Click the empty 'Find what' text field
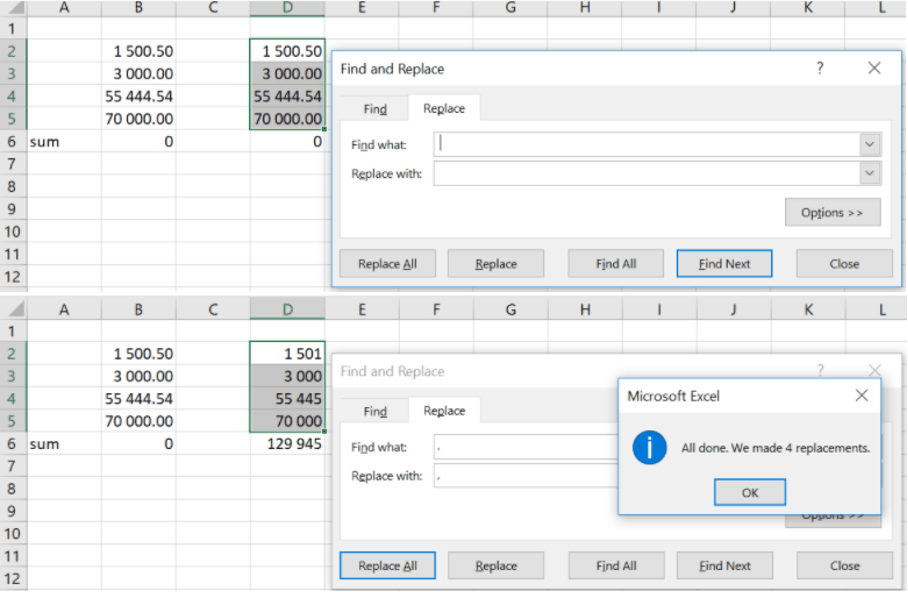The image size is (908, 592). point(645,145)
